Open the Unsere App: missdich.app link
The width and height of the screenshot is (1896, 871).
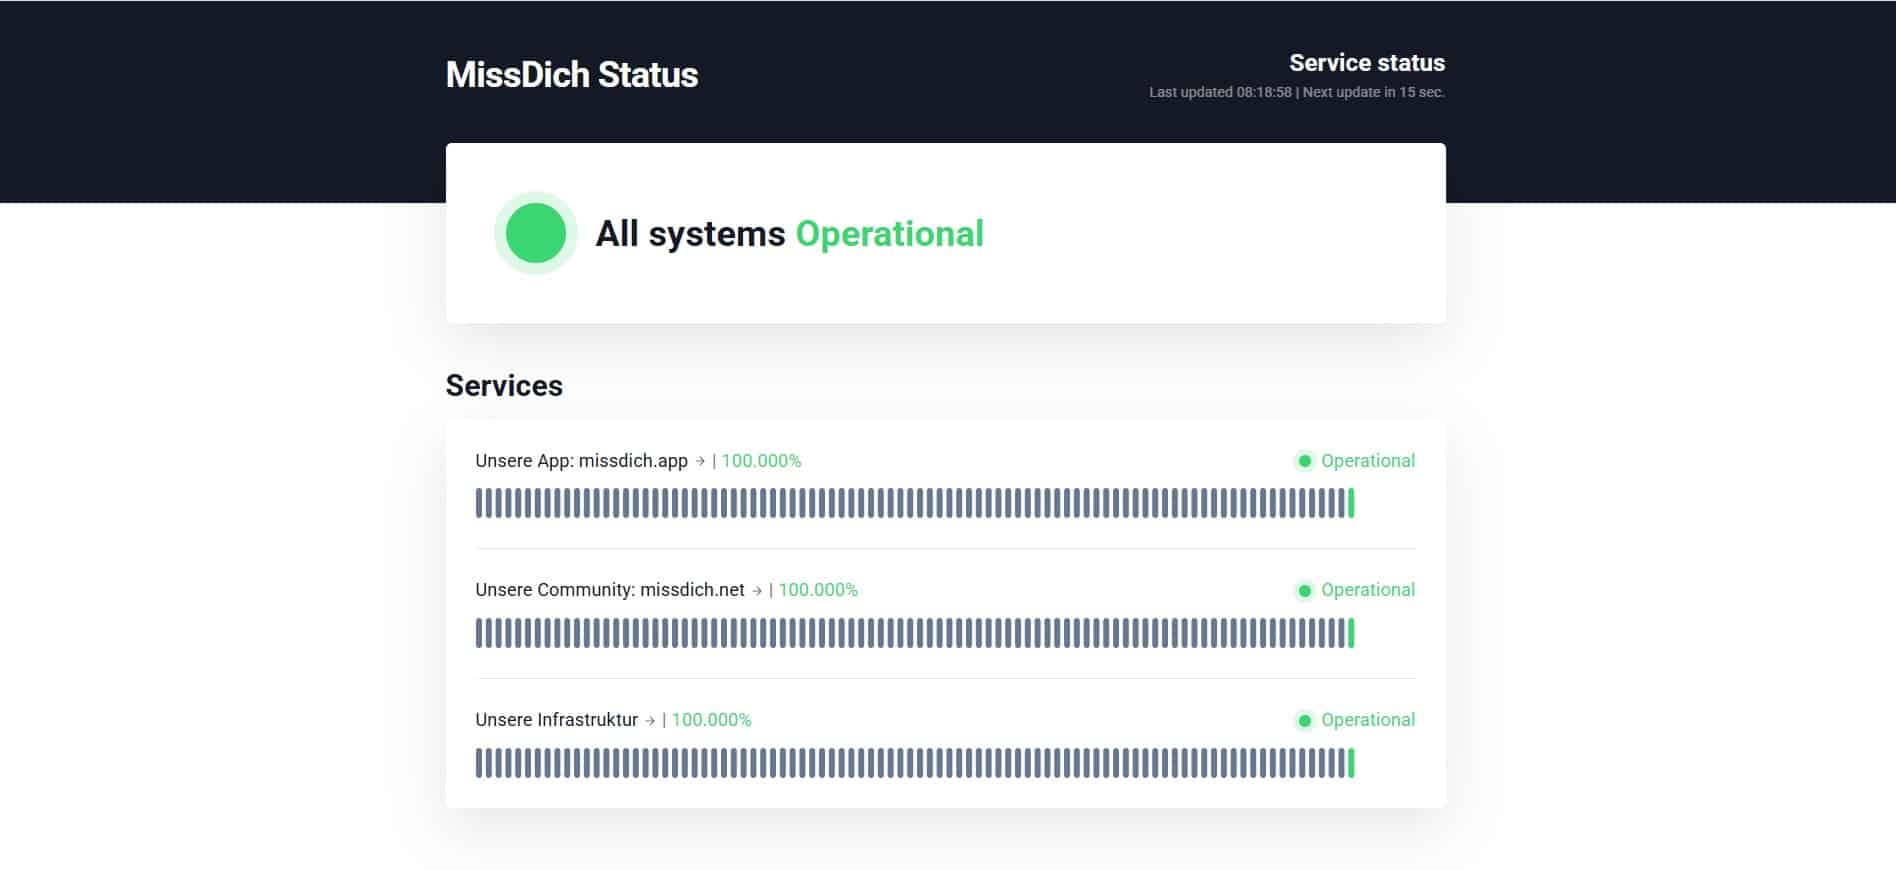[581, 461]
